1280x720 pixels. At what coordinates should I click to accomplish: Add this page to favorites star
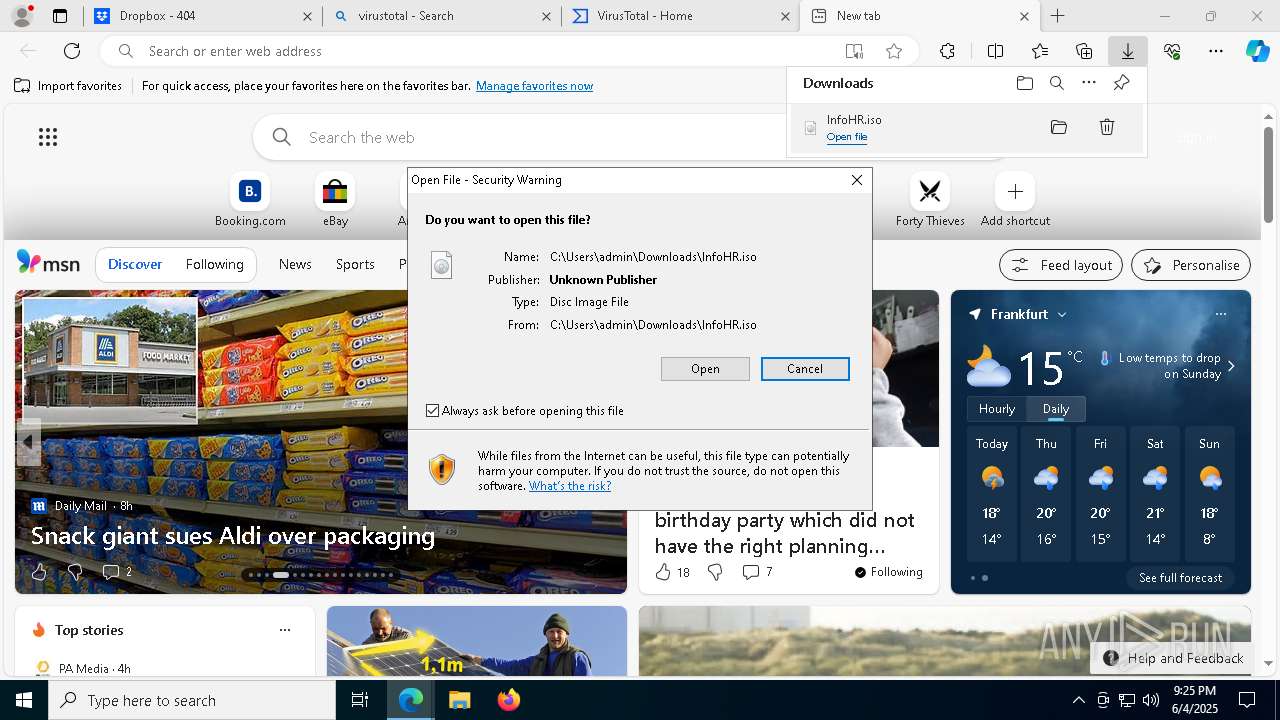click(894, 51)
